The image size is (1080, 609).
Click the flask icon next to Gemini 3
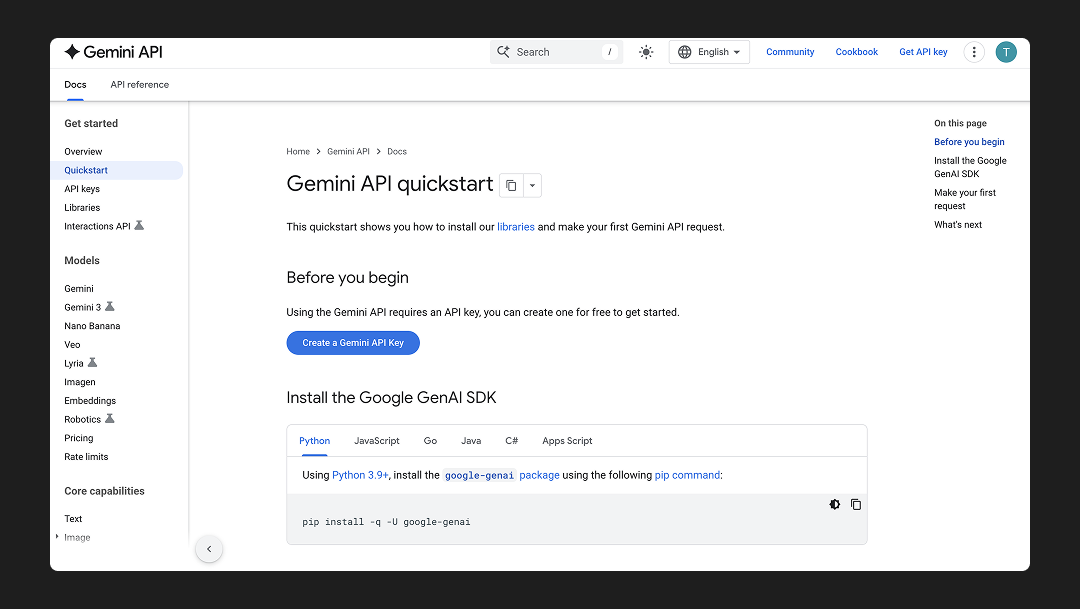coord(110,307)
